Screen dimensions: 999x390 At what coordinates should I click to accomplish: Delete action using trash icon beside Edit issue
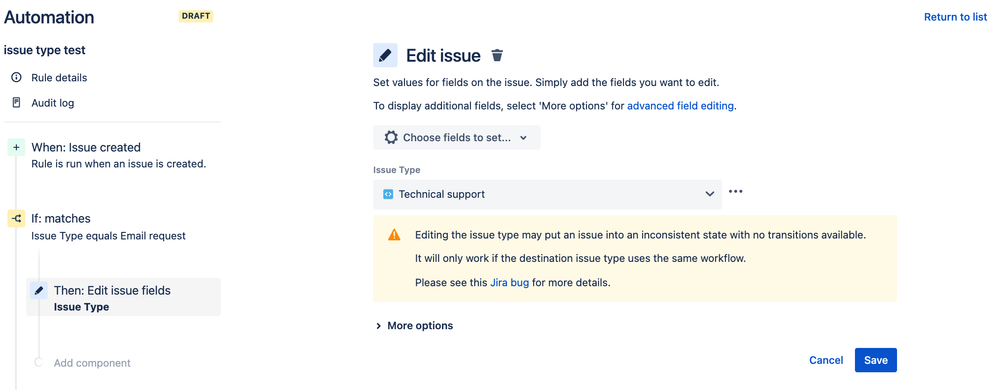click(498, 55)
